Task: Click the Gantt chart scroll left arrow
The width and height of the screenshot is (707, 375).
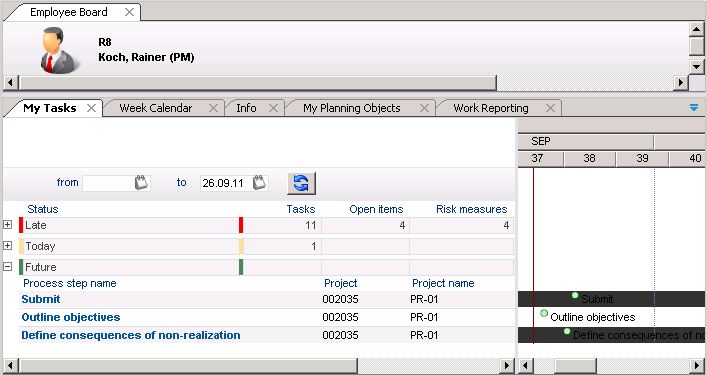Action: click(525, 365)
